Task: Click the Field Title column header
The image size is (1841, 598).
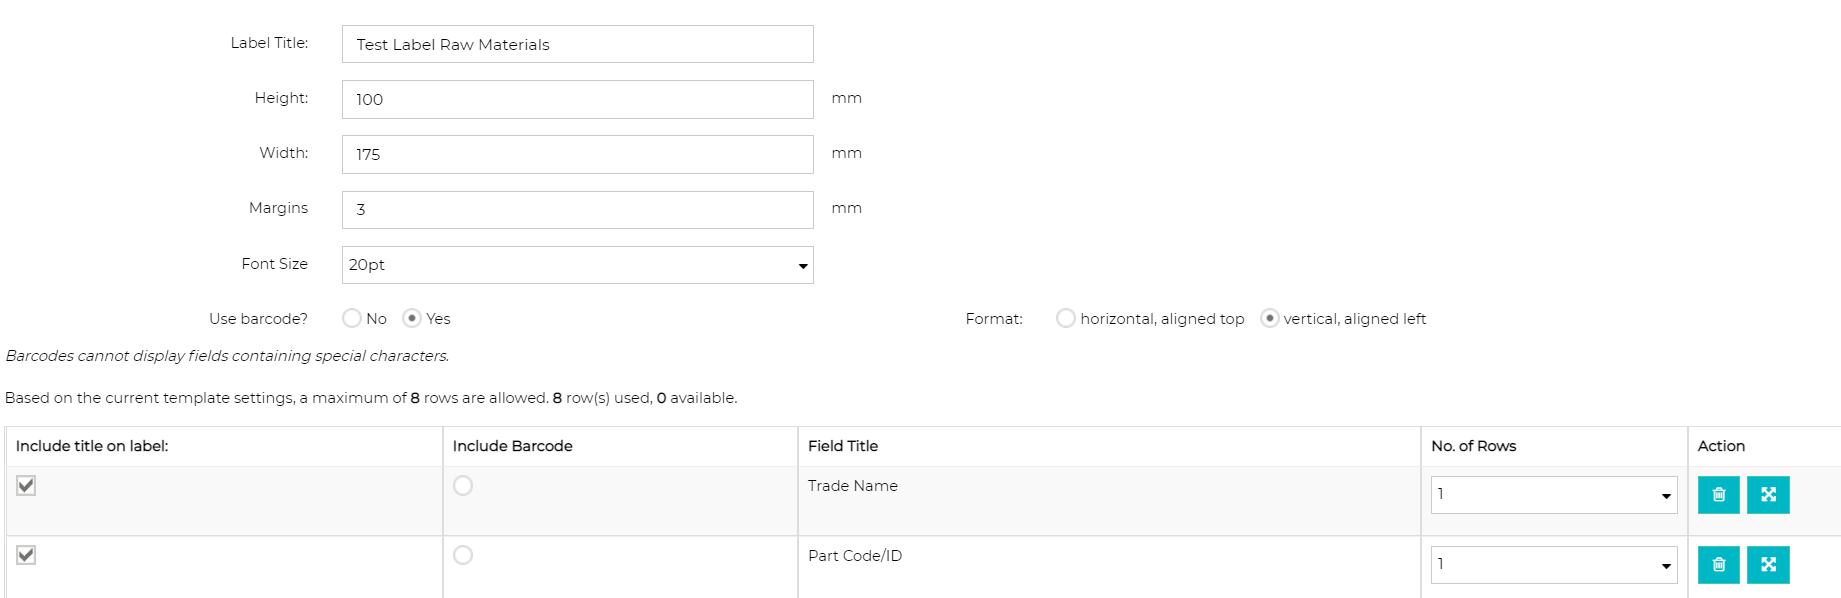Action: coord(843,446)
